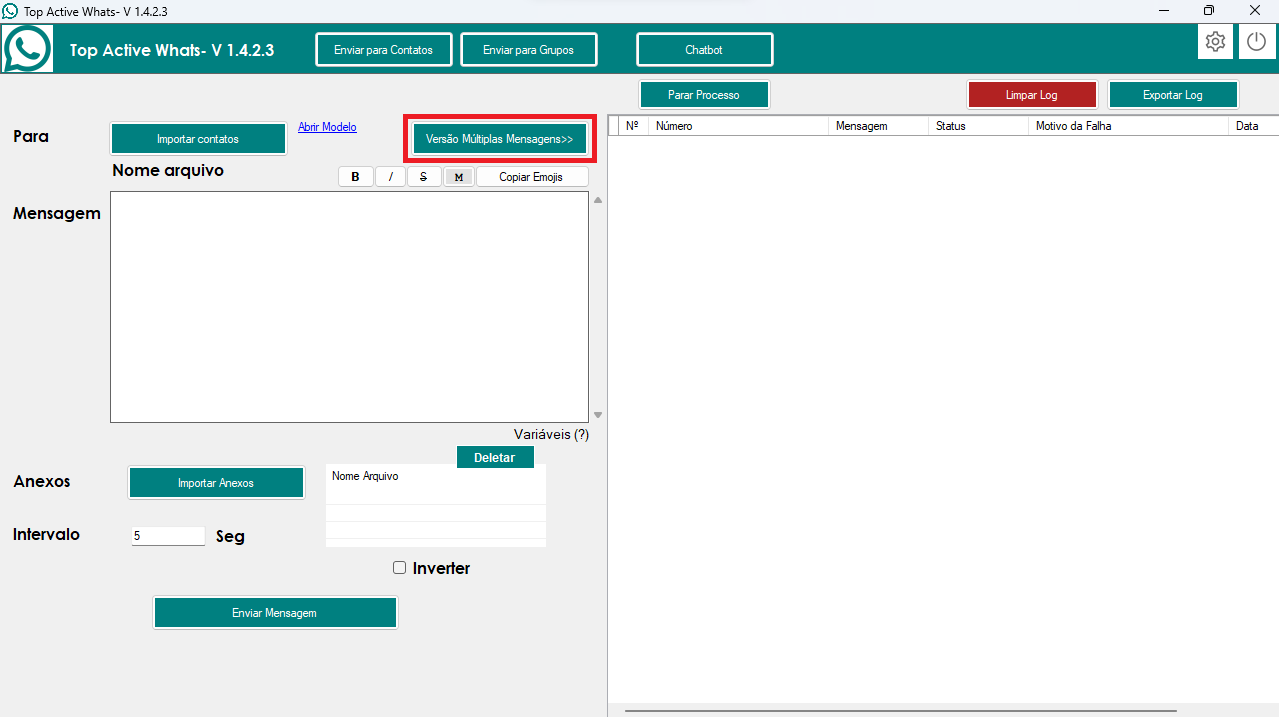
Task: Click message area scroll down arrow
Action: point(598,415)
